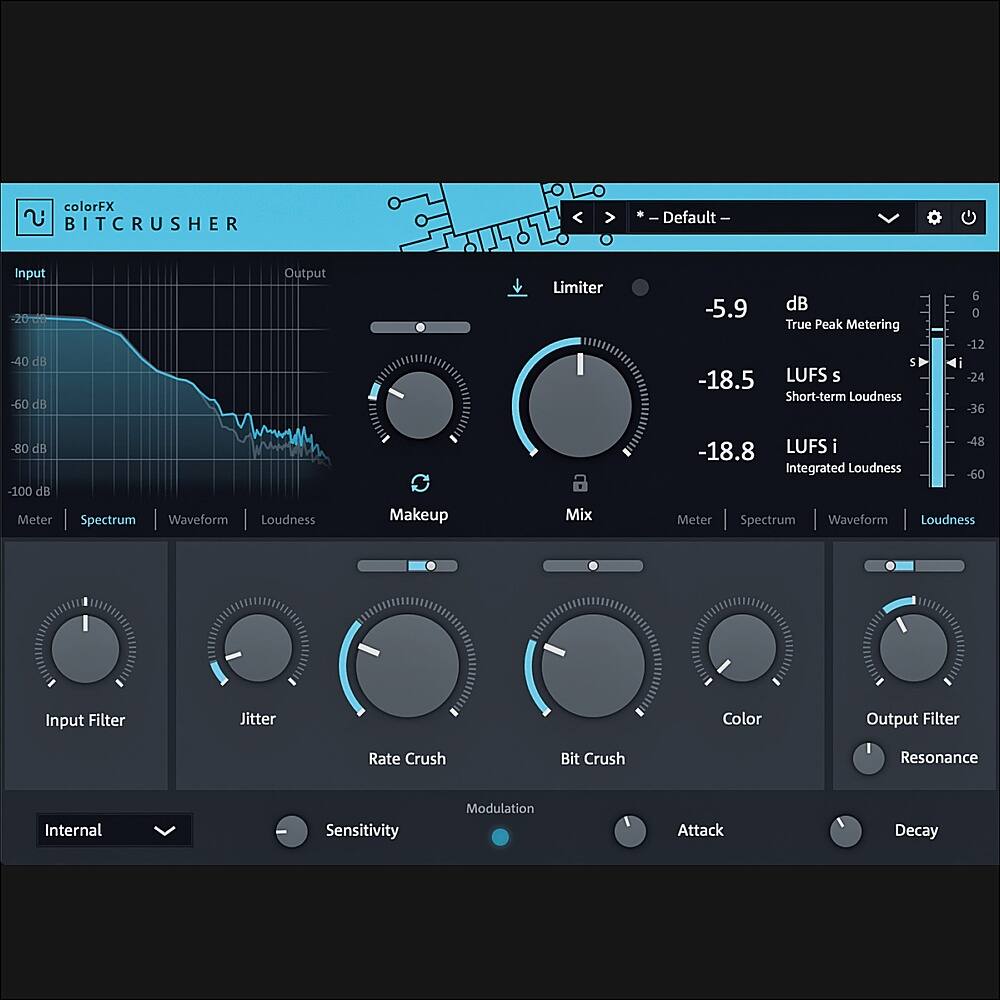
Task: Click the download arrow beside Limiter
Action: point(518,288)
